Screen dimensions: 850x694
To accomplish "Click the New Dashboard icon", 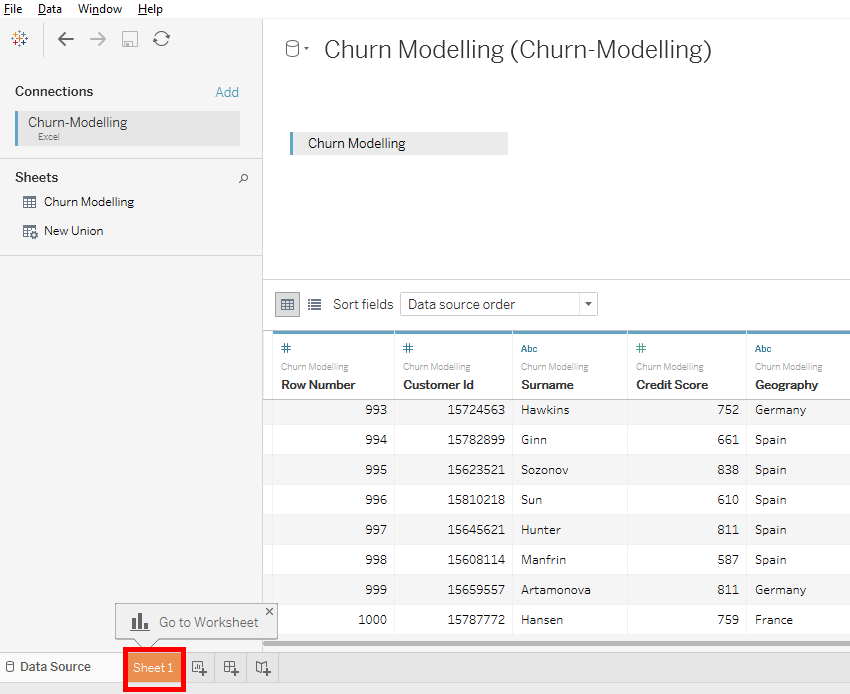I will tap(231, 668).
